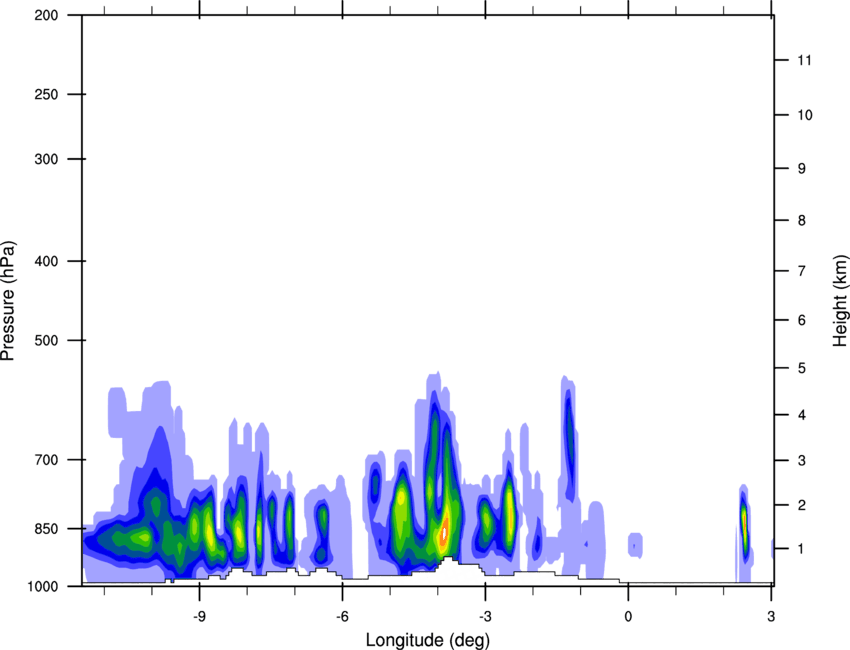Pick the 9 km height label
The width and height of the screenshot is (850, 650).
tap(802, 169)
